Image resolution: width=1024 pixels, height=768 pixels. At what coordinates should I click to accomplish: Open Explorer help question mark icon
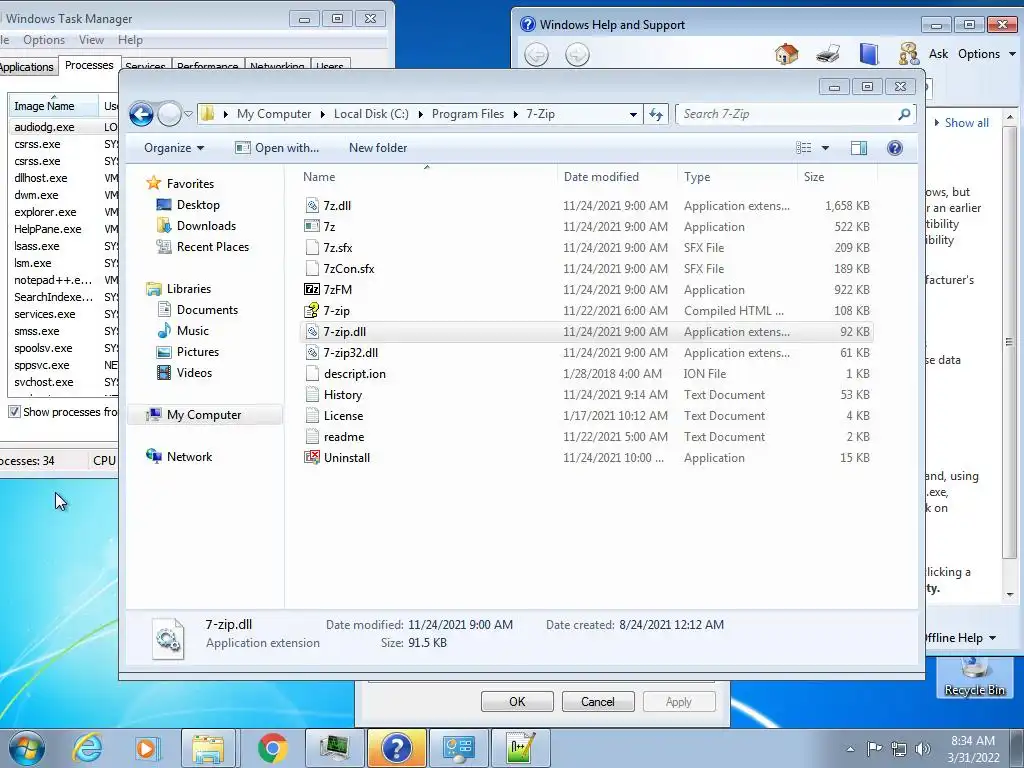click(x=895, y=148)
